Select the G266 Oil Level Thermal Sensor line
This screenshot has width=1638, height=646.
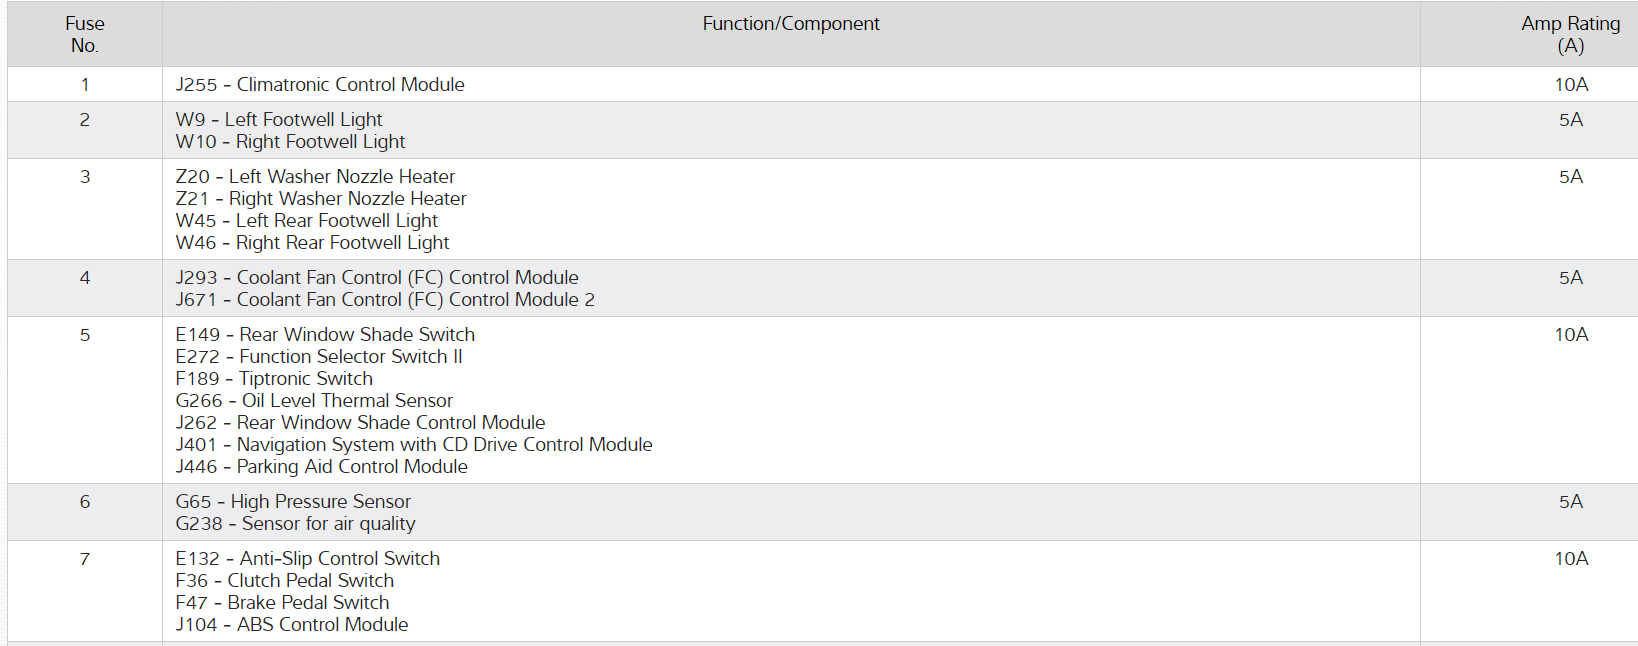click(314, 401)
